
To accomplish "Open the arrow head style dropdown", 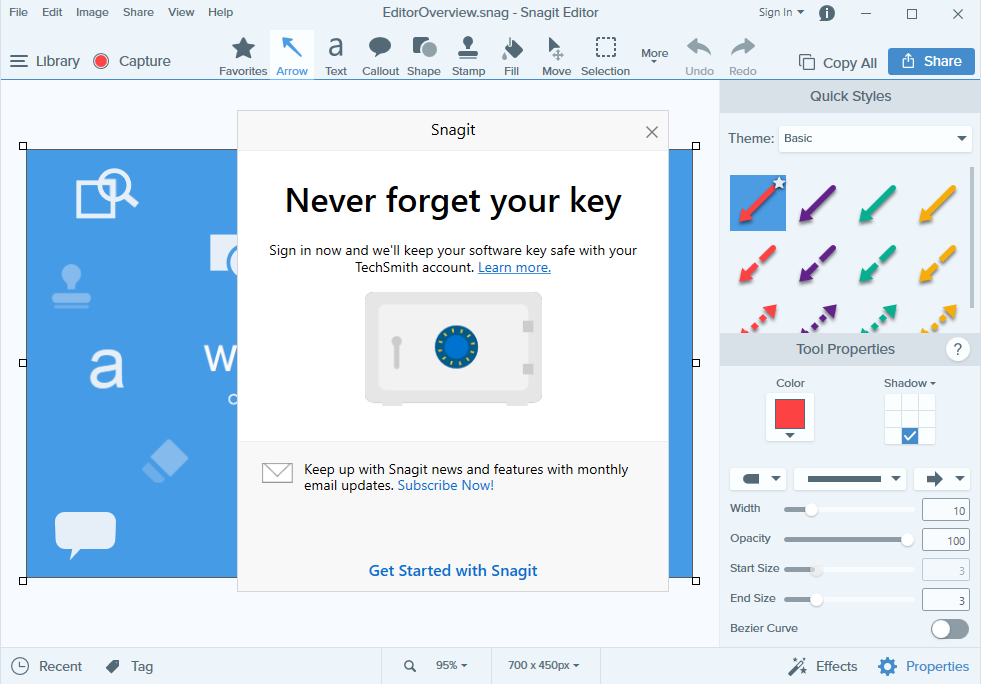I will point(942,479).
